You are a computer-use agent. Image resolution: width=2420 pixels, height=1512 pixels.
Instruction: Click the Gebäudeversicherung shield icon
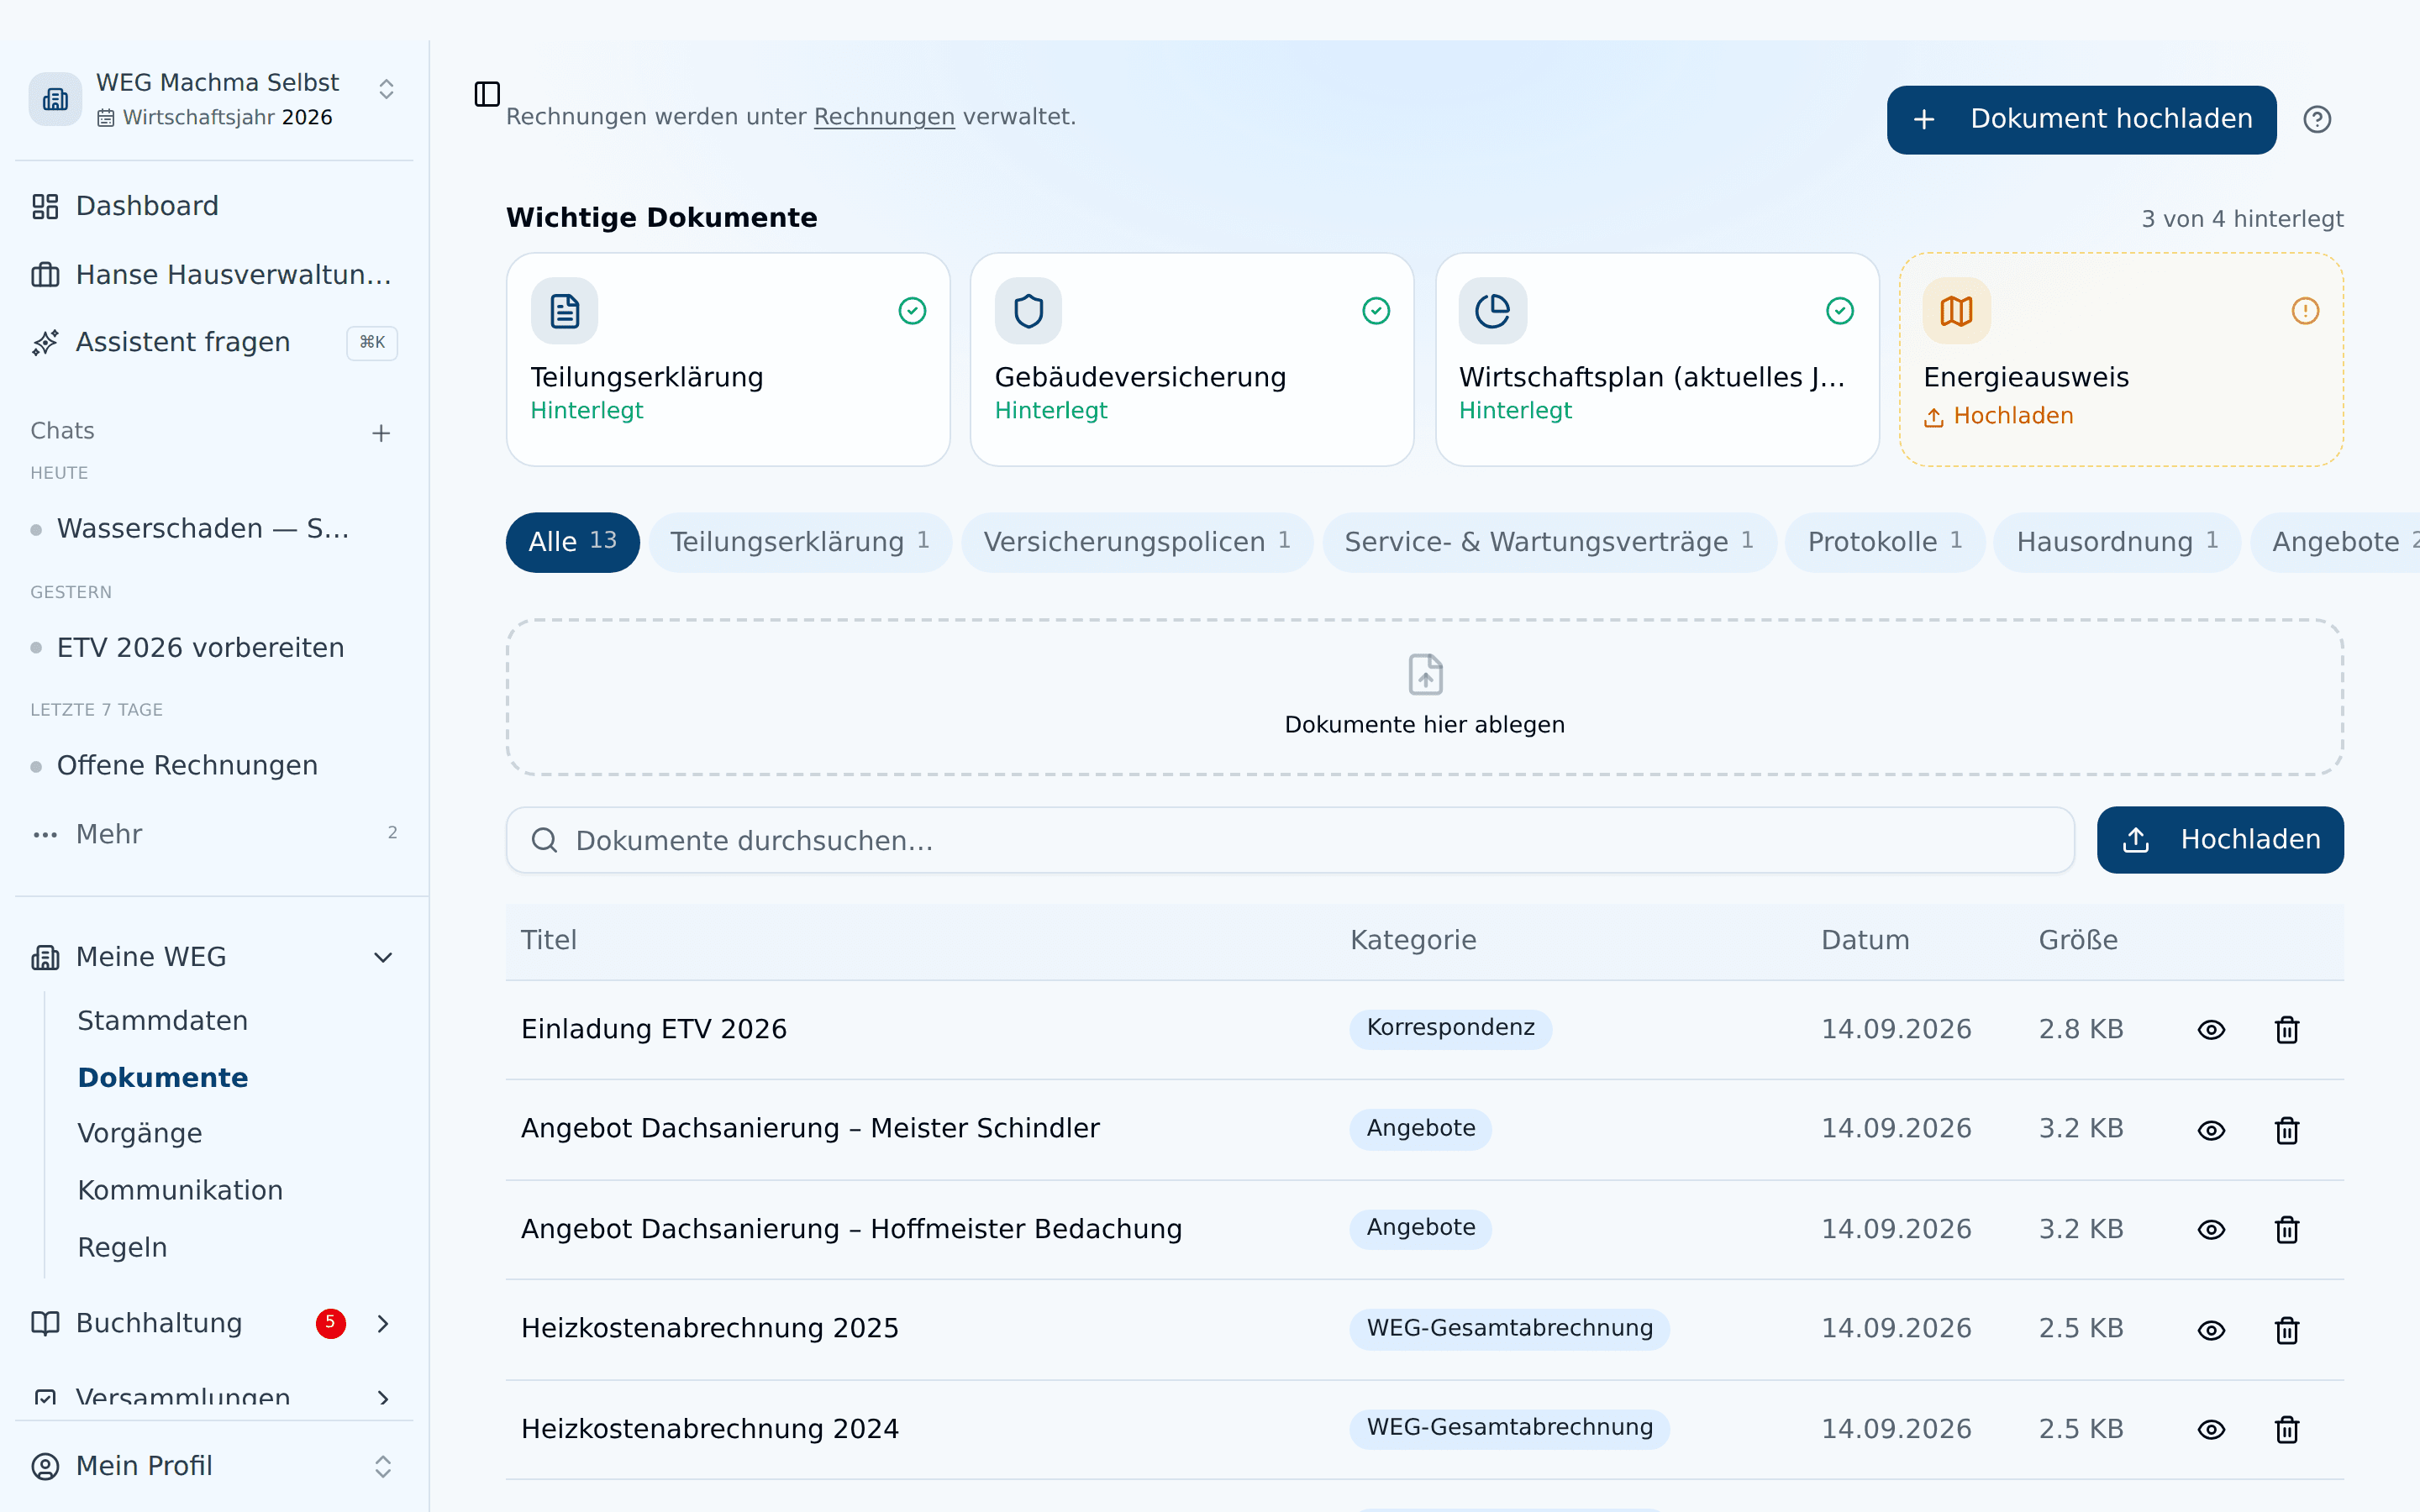pos(1028,311)
